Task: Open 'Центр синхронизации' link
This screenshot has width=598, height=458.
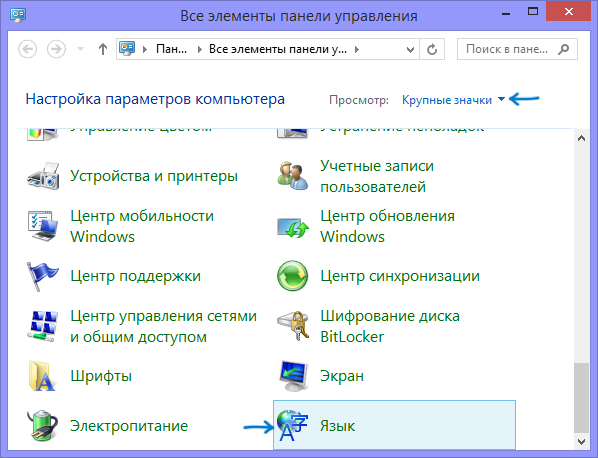Action: pyautogui.click(x=400, y=276)
